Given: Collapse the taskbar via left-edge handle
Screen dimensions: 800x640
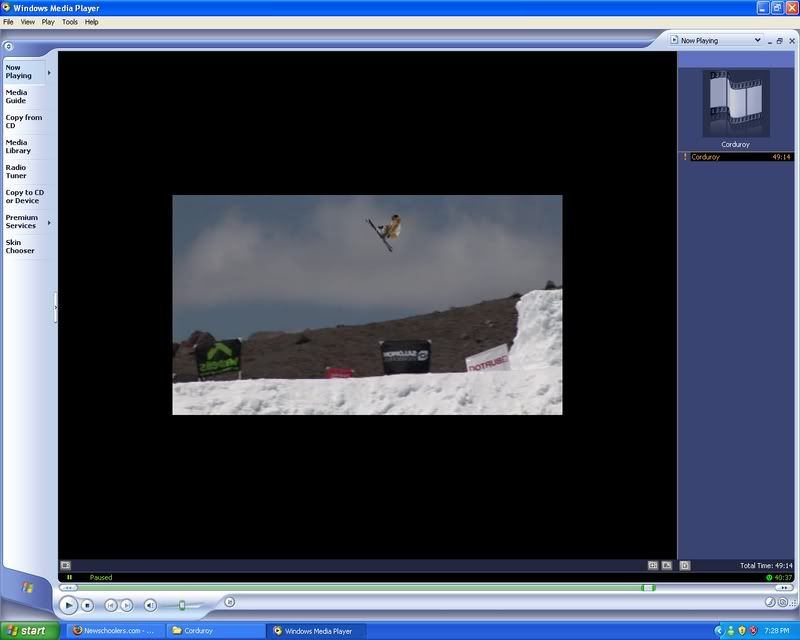Looking at the screenshot, I should pos(55,307).
